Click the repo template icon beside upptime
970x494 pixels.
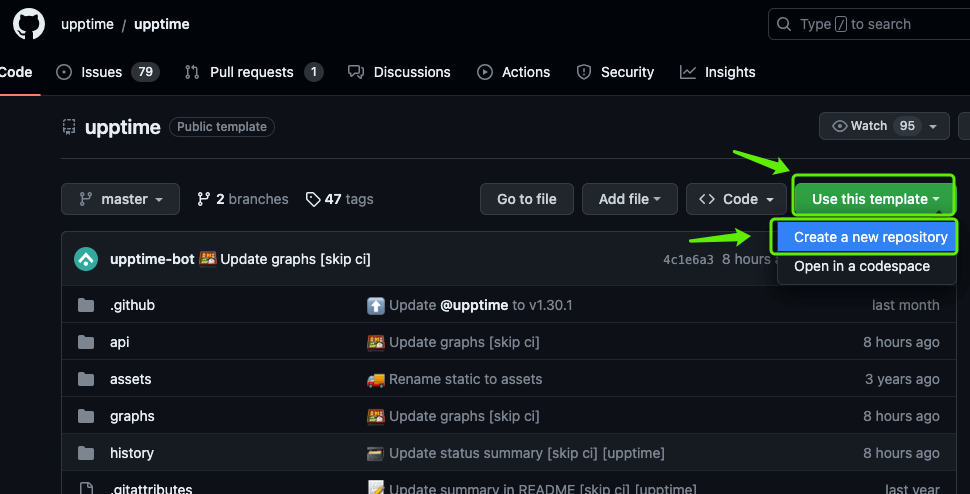(69, 127)
